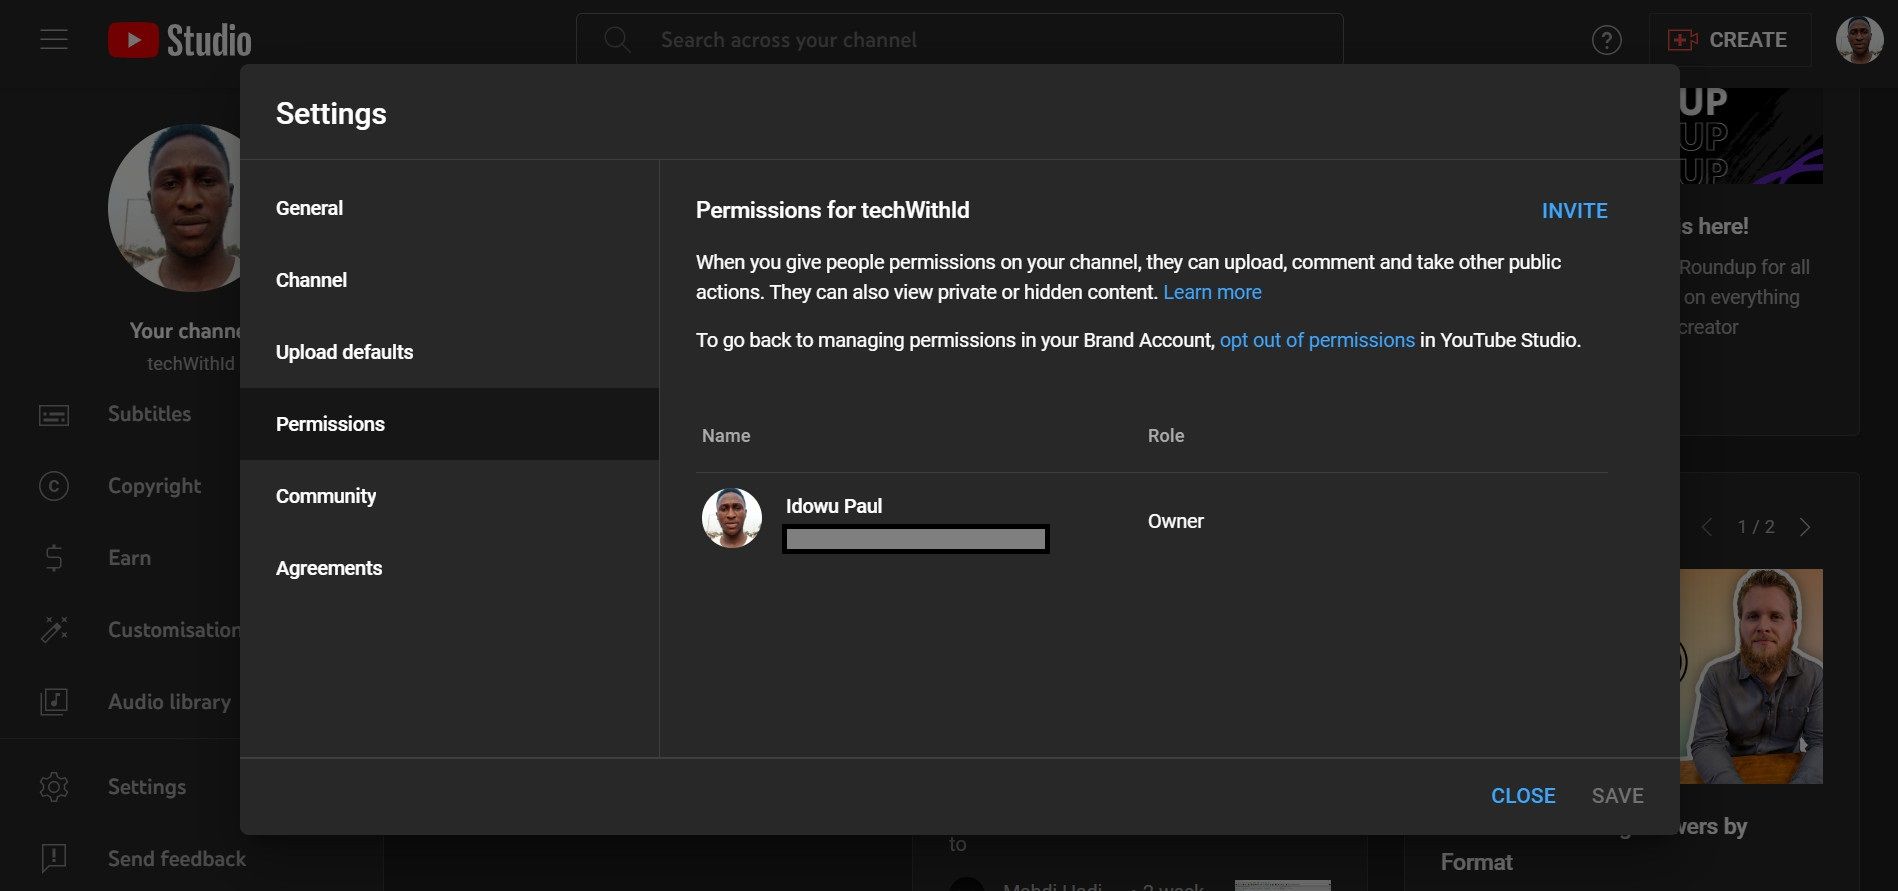Click the Earn dollar icon
This screenshot has height=891, width=1898.
[54, 558]
